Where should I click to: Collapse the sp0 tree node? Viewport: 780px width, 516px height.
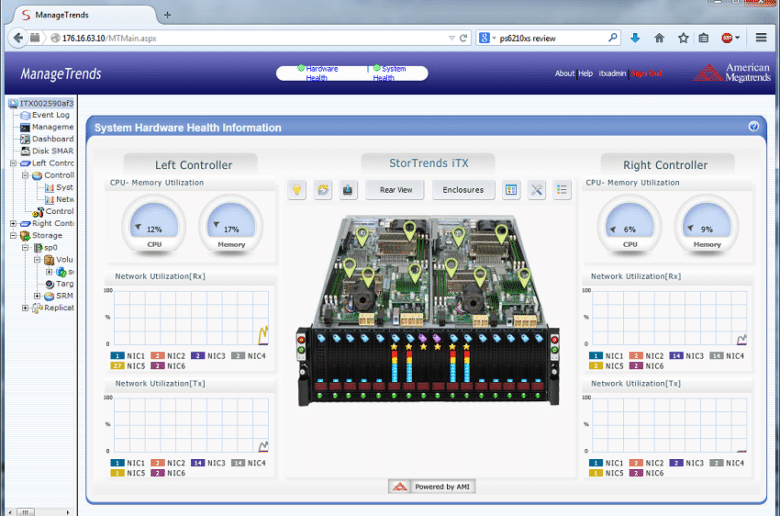[25, 247]
